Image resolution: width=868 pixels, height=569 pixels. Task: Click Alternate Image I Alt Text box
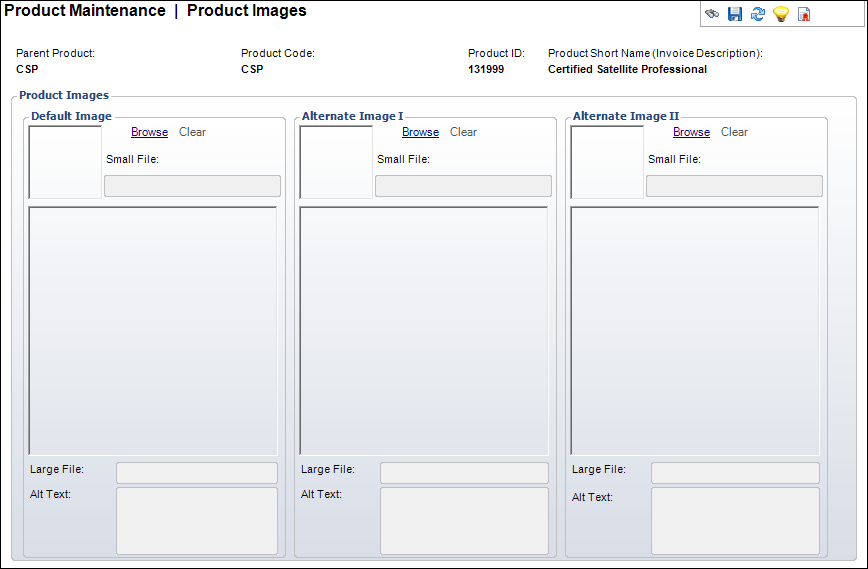point(464,521)
